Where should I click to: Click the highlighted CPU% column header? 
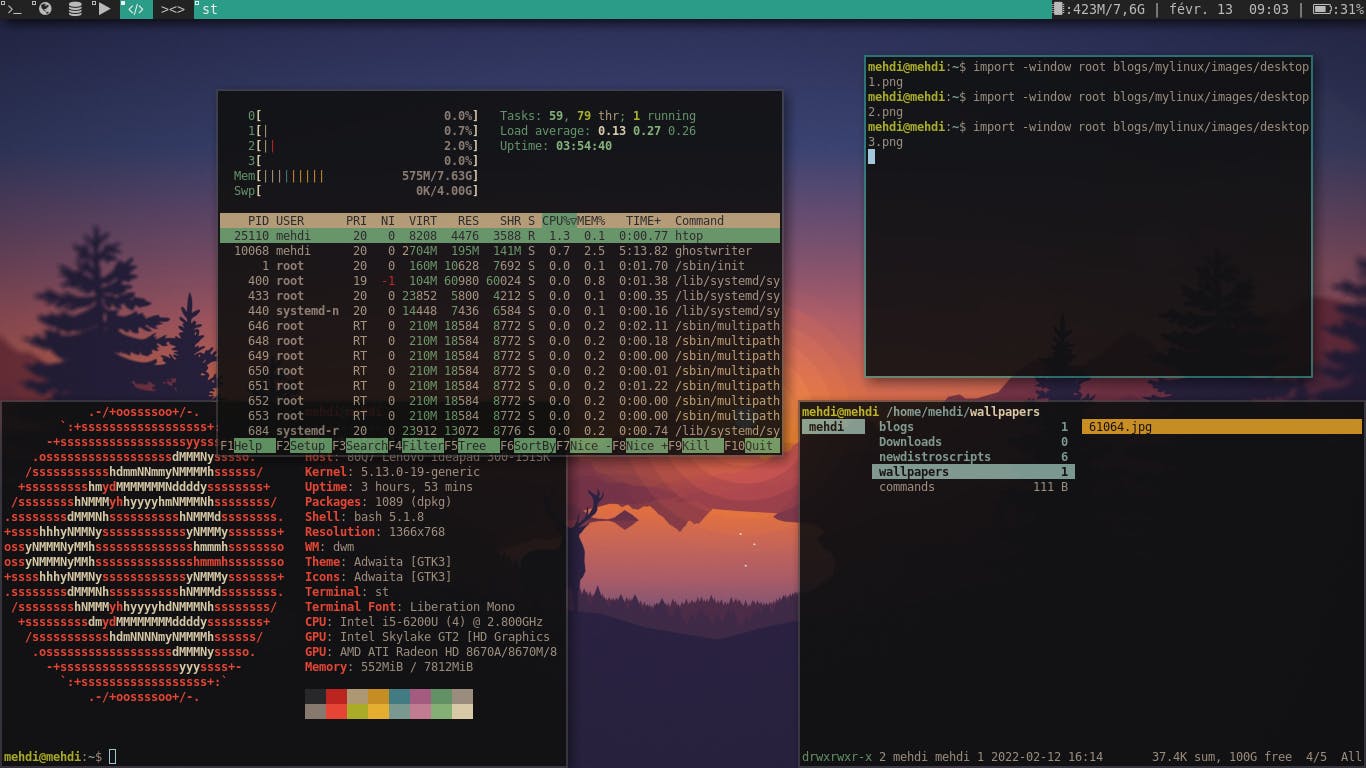(558, 221)
